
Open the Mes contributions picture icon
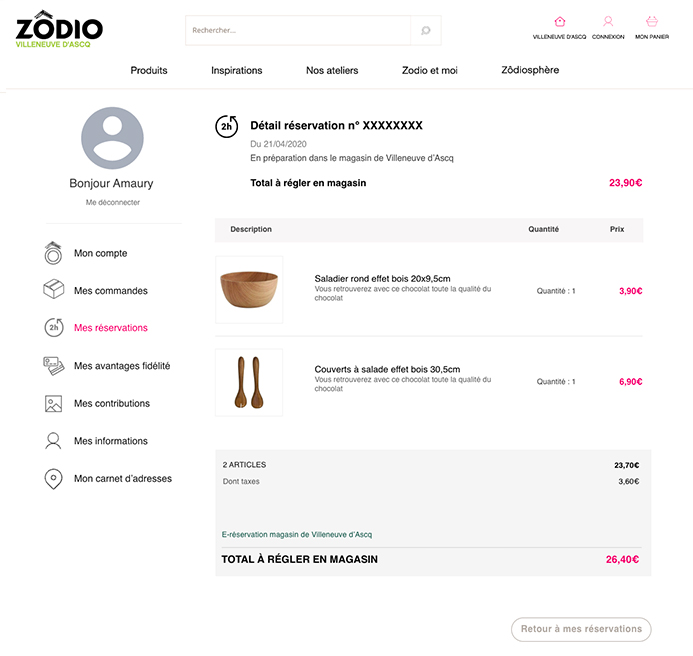tap(53, 404)
